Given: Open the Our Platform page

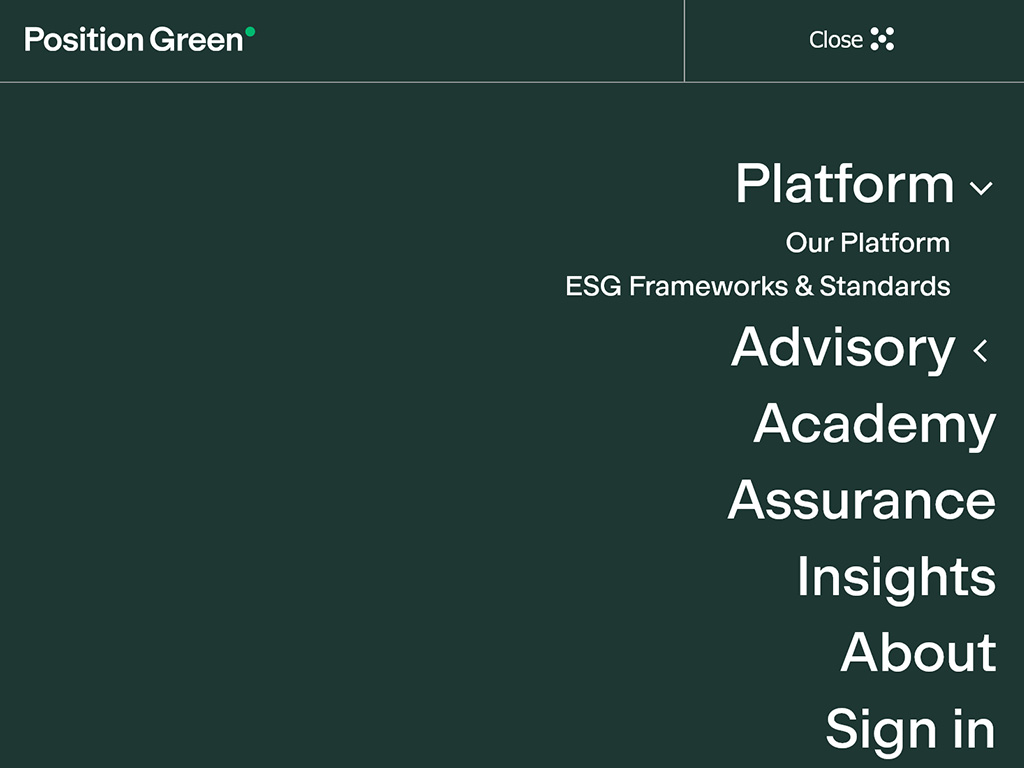Looking at the screenshot, I should 867,243.
